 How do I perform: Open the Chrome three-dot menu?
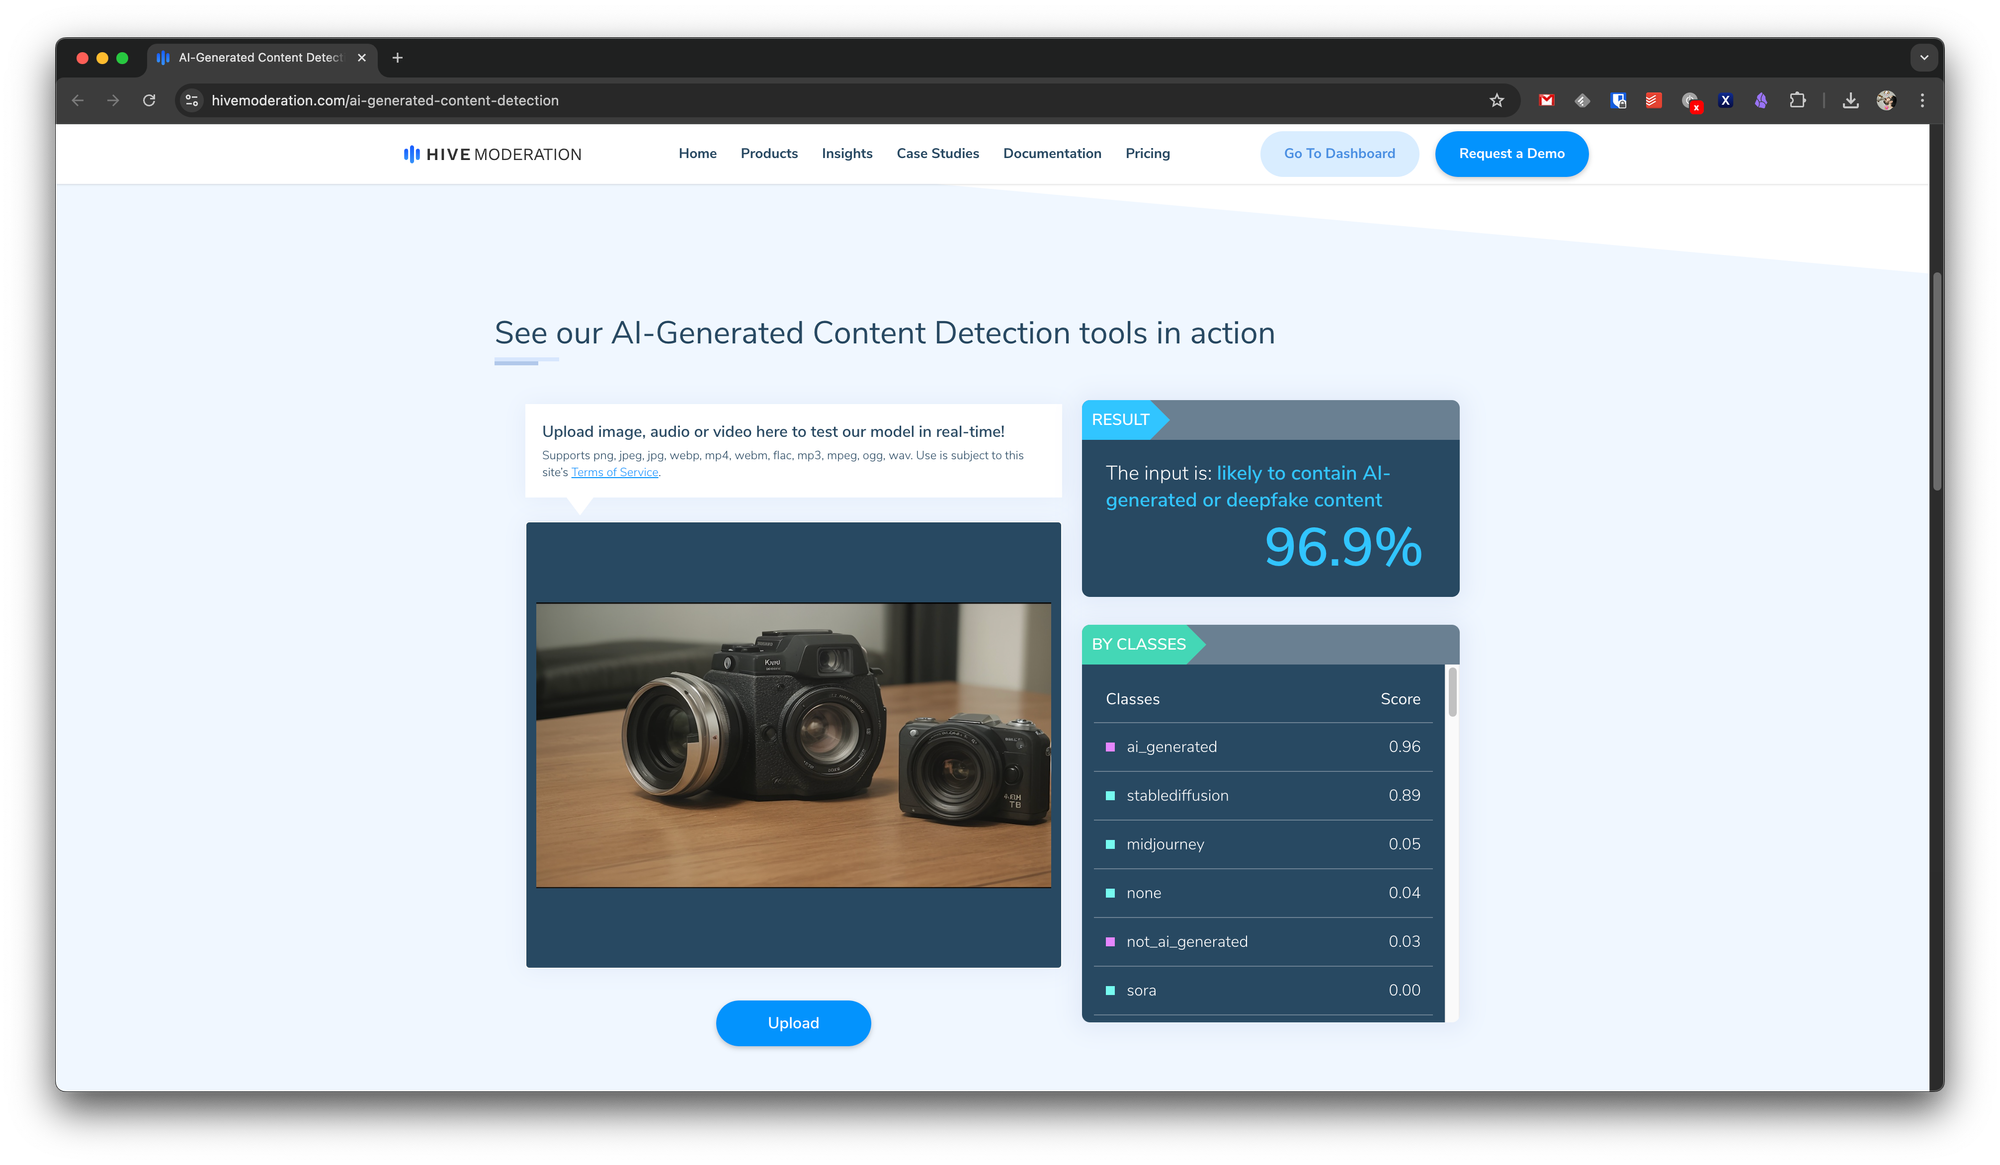(x=1922, y=100)
